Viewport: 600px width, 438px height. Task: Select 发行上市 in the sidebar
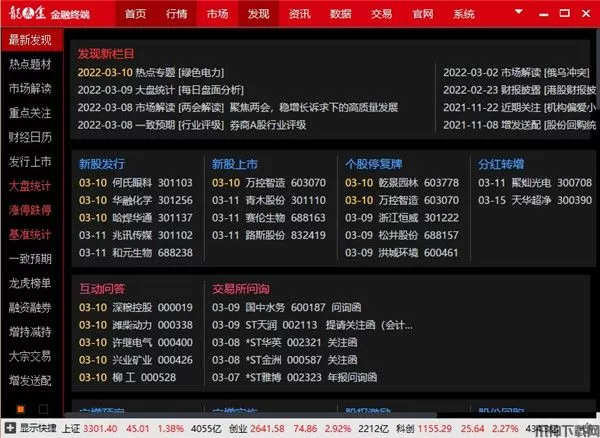coord(31,162)
